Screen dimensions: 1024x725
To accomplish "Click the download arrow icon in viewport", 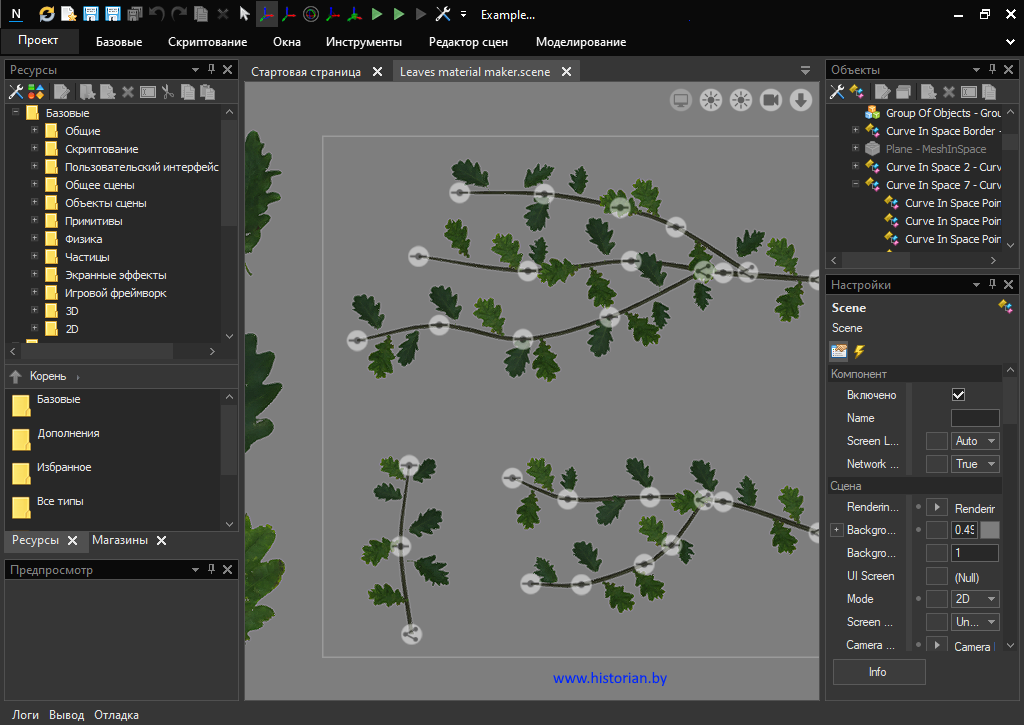I will (x=800, y=100).
